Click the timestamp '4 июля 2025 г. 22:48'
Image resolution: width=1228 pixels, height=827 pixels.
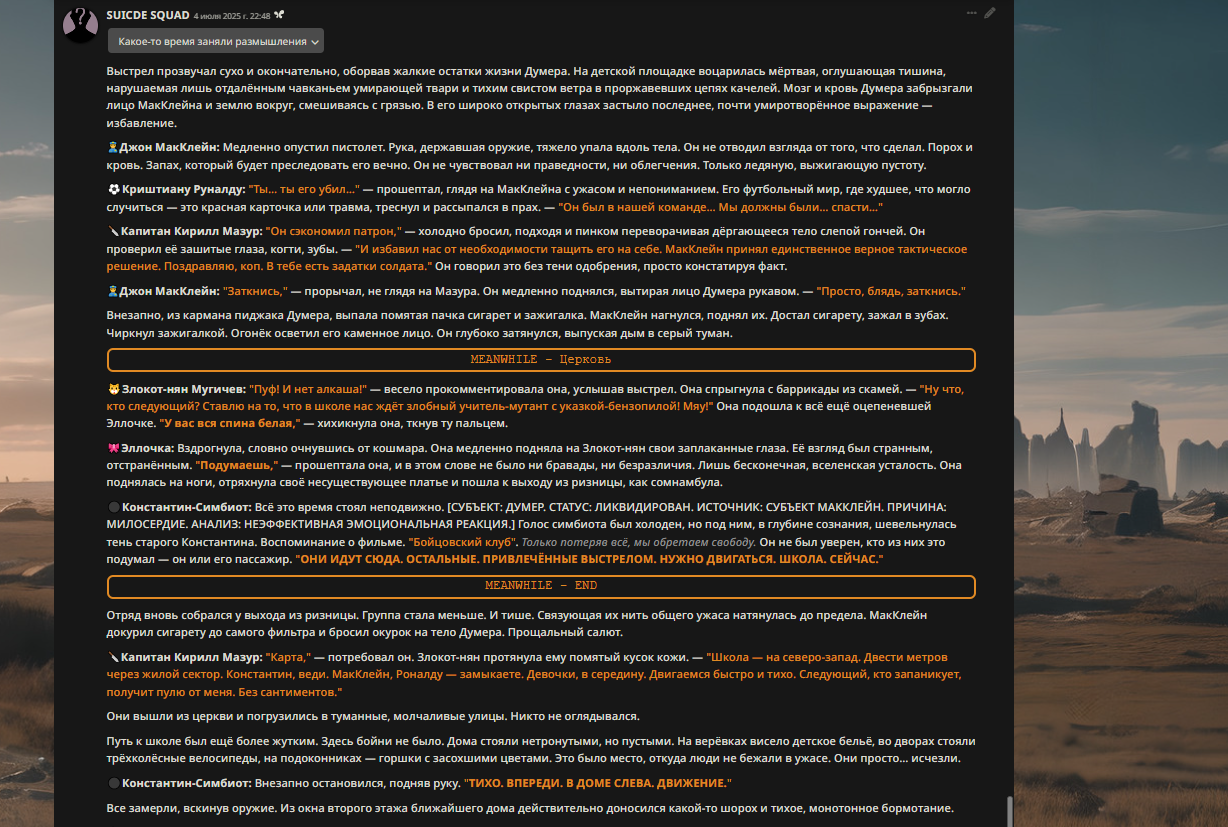point(232,15)
